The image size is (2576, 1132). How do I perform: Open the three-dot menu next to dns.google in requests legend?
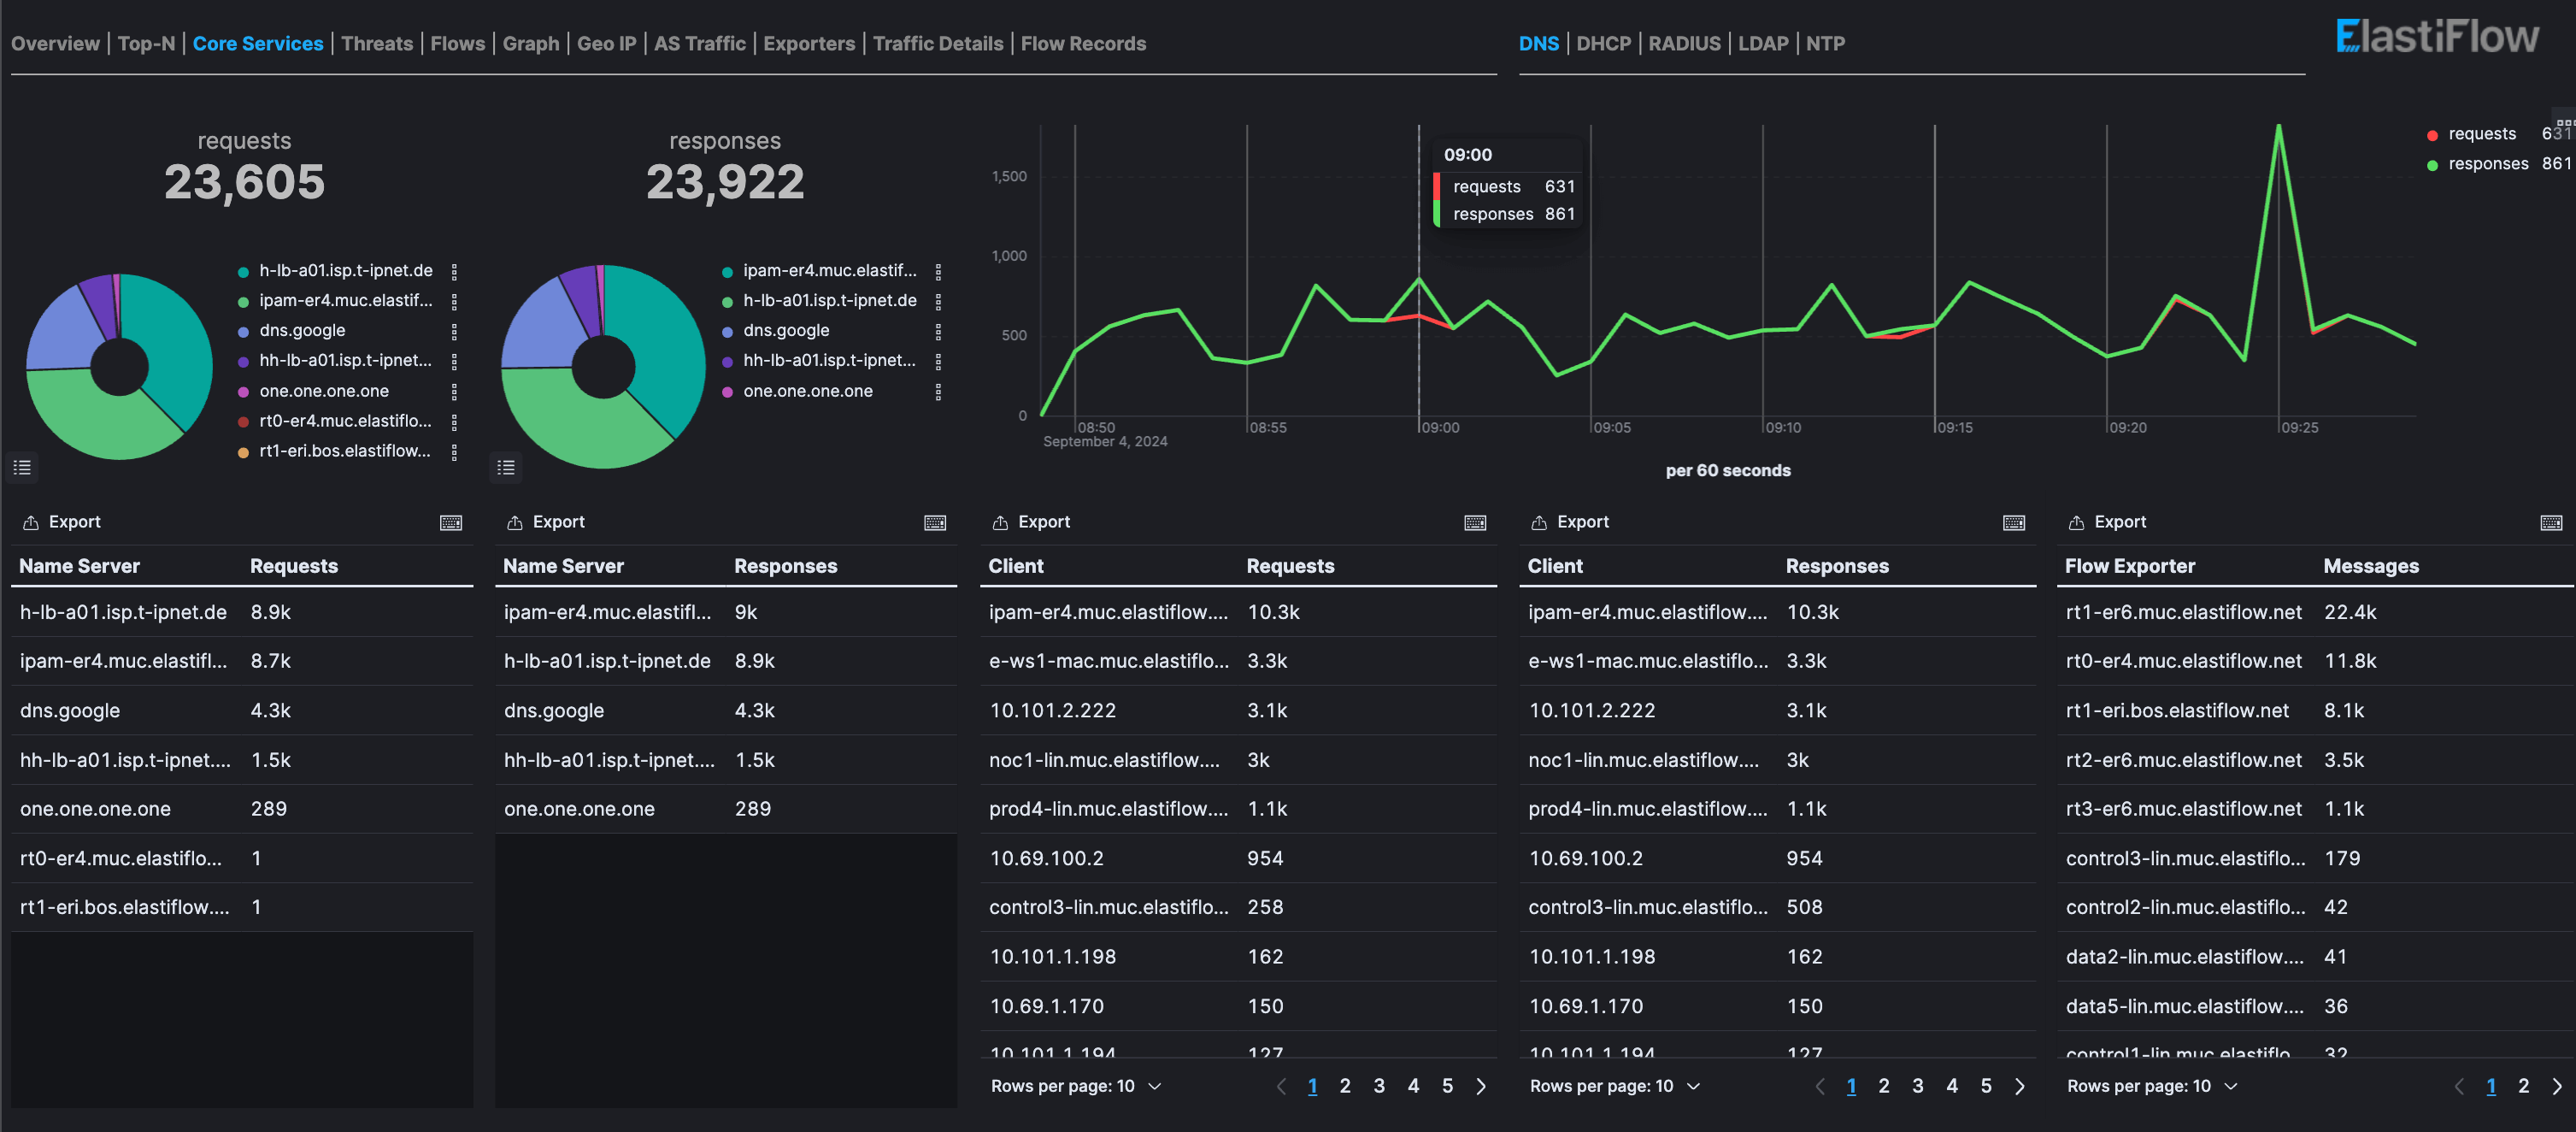point(455,330)
